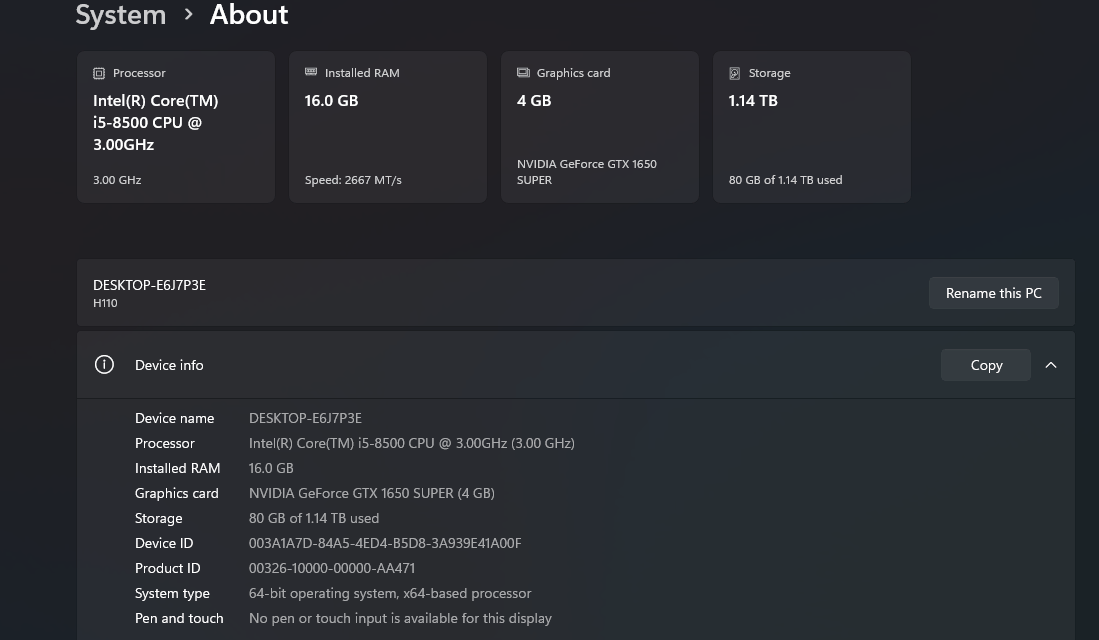The image size is (1099, 640).
Task: Click the H110 model label
Action: (105, 304)
